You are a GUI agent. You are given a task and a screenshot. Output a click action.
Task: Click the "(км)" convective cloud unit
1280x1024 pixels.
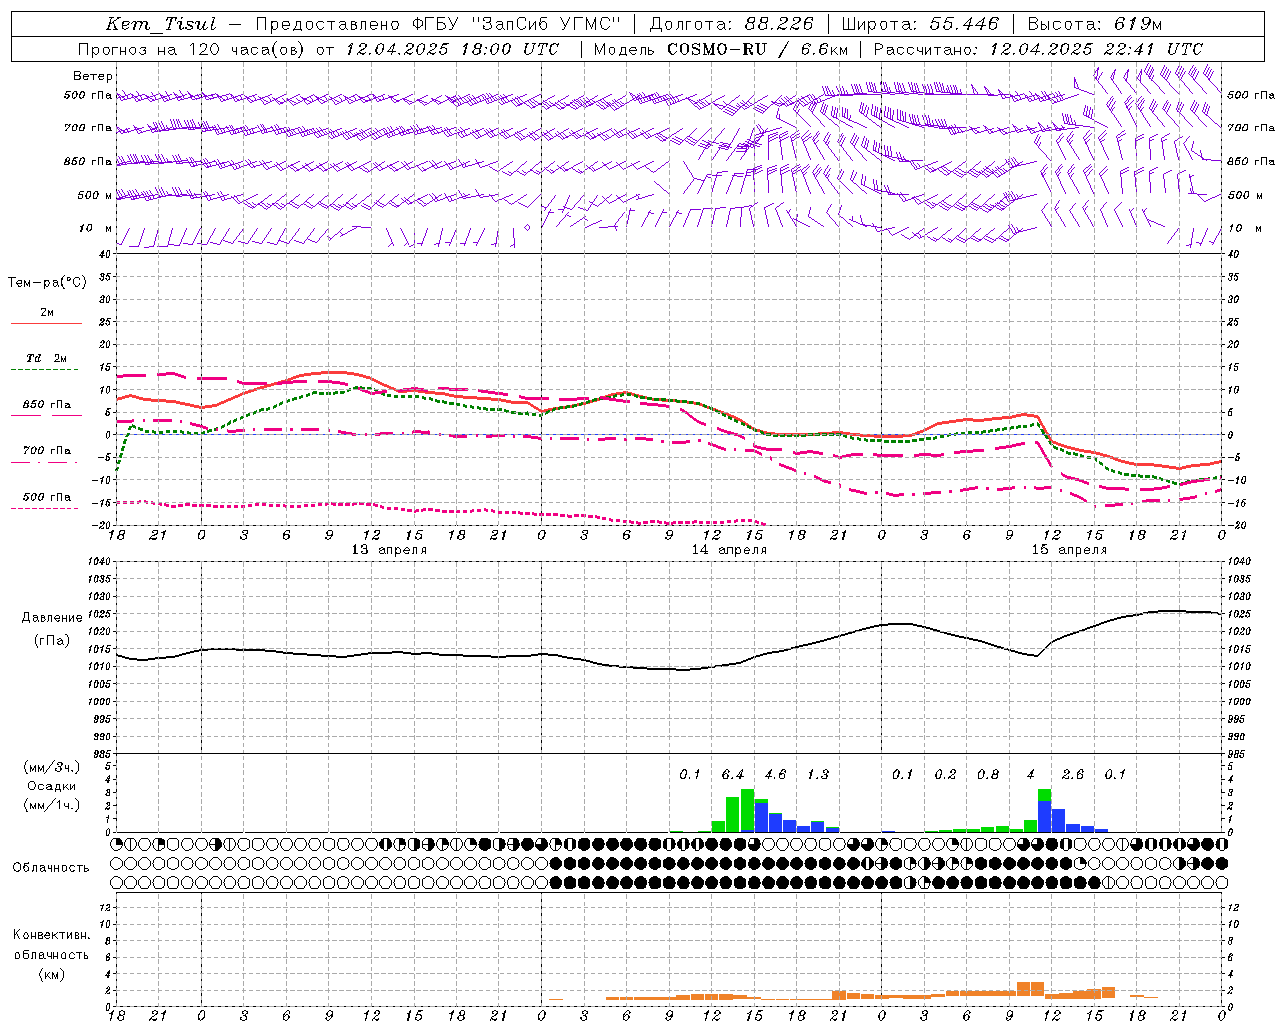51,974
